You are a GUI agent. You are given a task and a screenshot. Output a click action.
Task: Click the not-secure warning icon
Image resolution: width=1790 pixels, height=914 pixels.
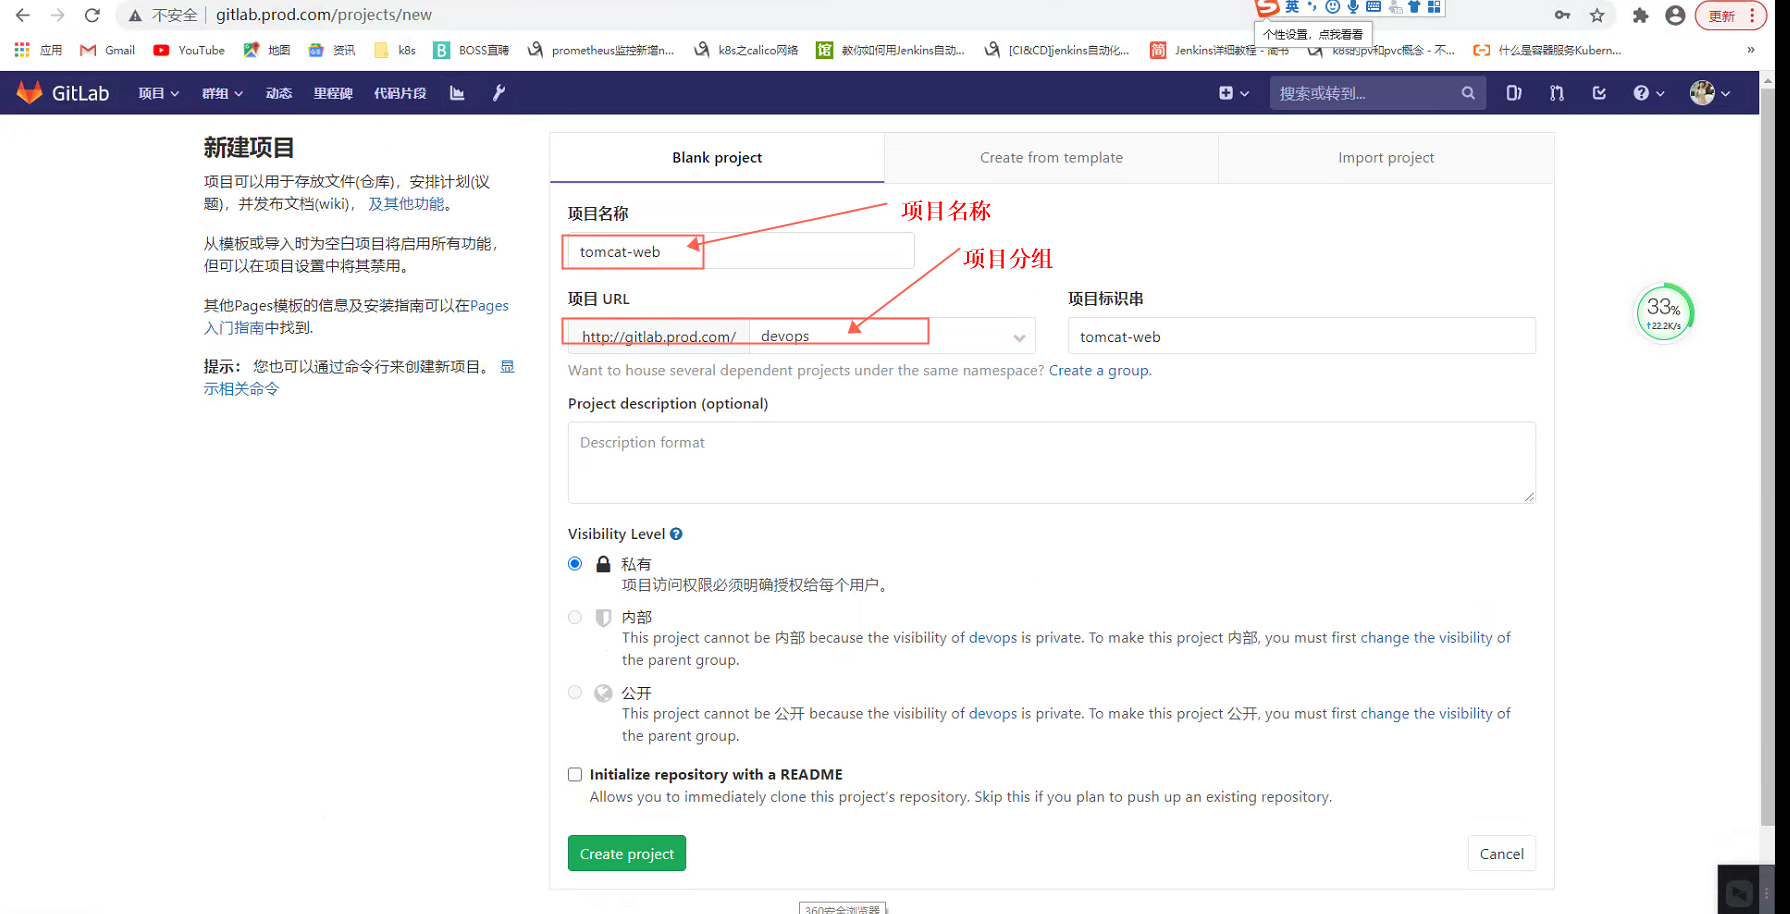135,15
